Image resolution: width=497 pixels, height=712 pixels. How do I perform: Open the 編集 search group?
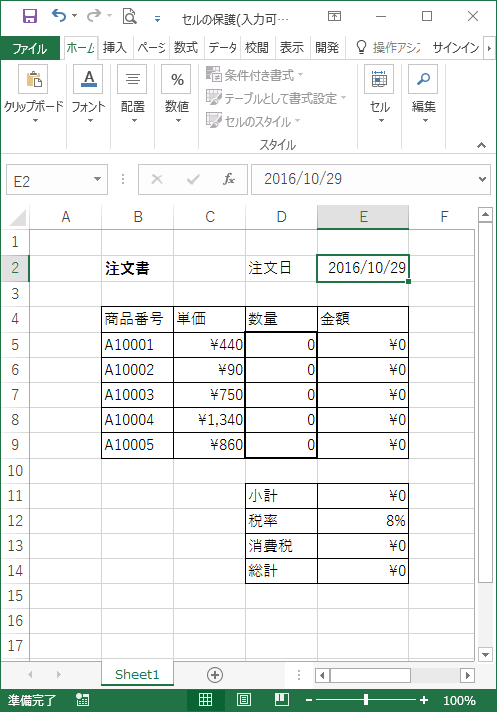[x=423, y=94]
